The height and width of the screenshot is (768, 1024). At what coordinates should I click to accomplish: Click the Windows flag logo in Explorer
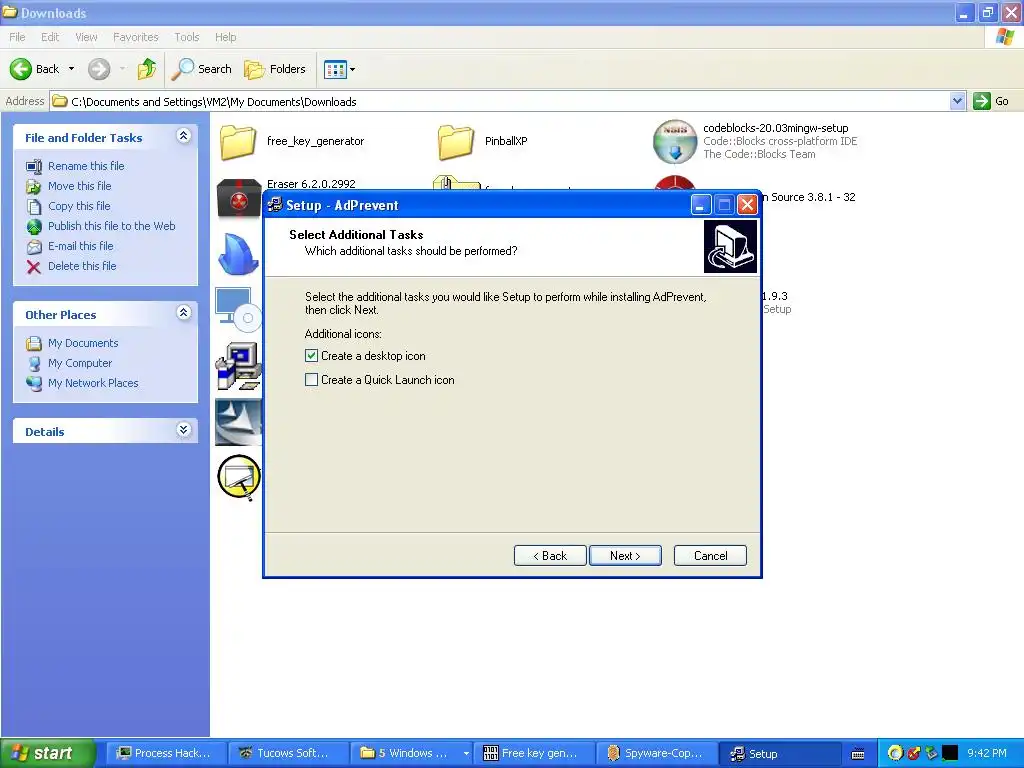pos(1005,37)
